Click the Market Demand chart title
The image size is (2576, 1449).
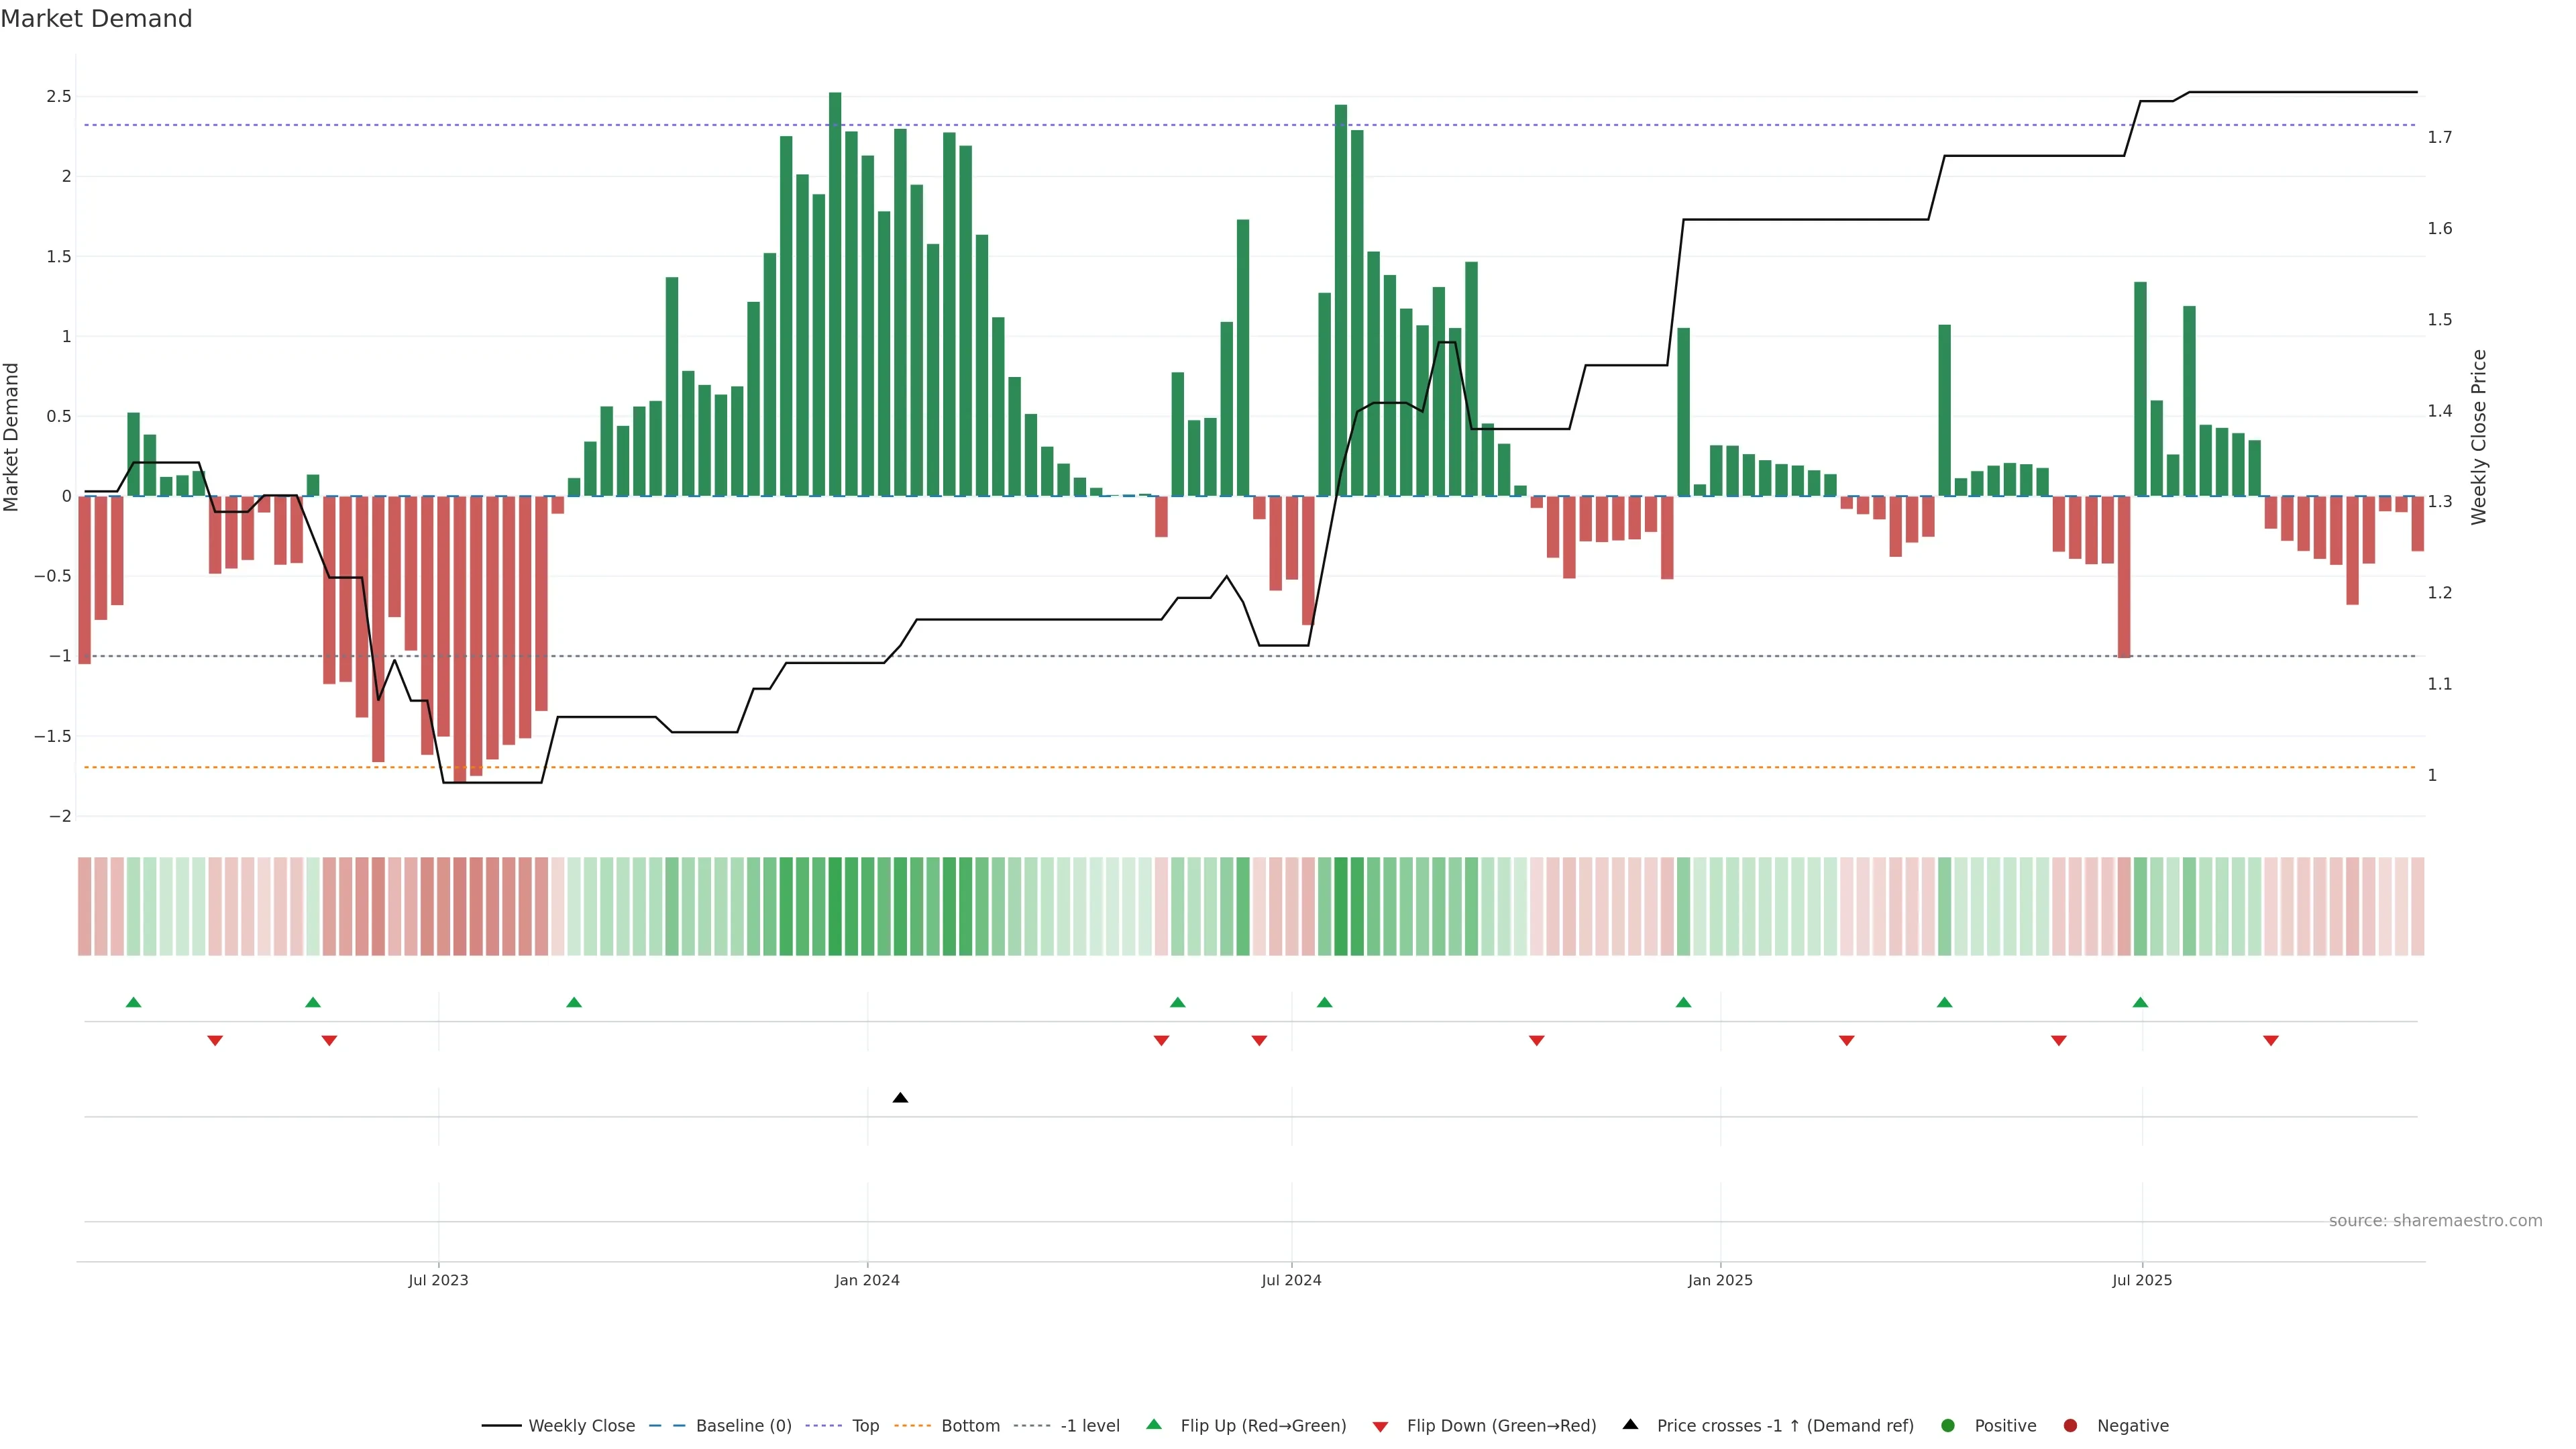tap(96, 19)
